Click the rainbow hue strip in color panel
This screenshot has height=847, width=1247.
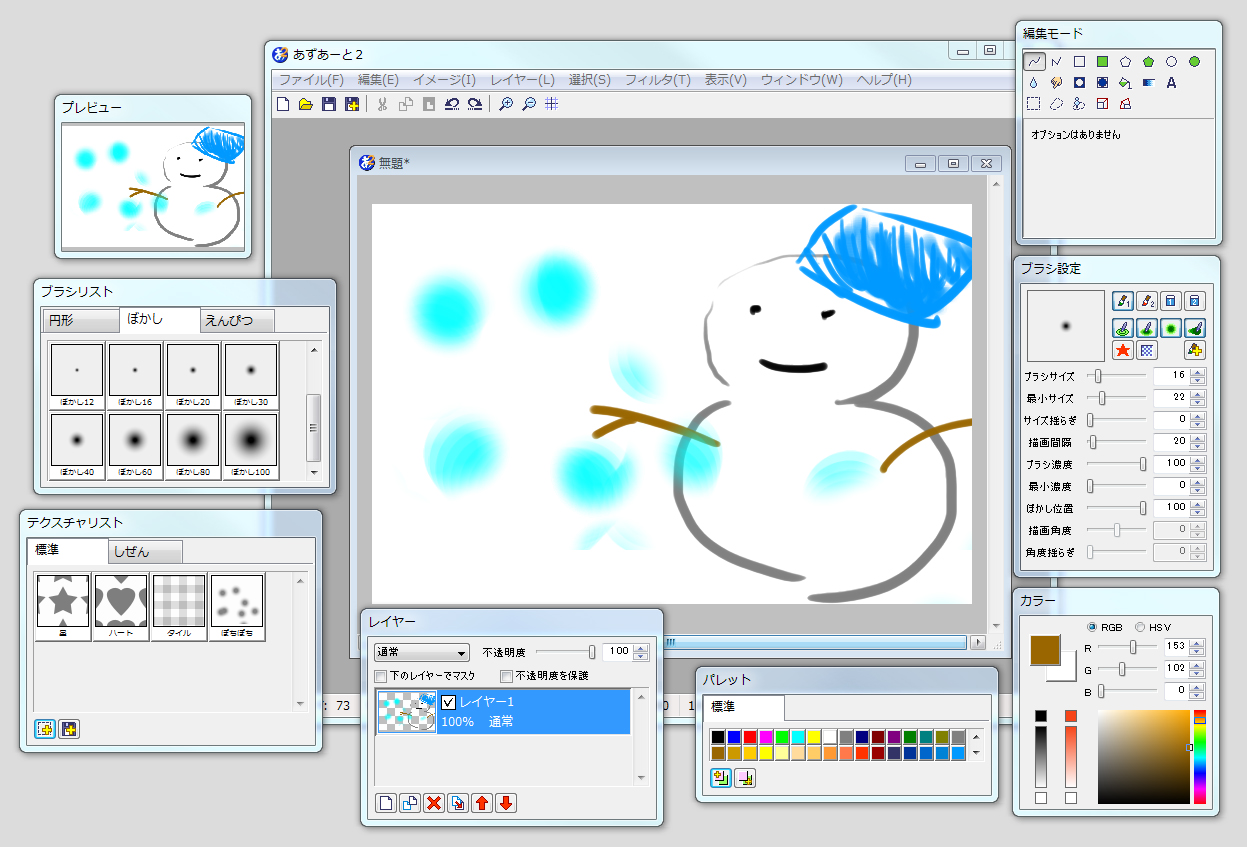click(x=1200, y=757)
